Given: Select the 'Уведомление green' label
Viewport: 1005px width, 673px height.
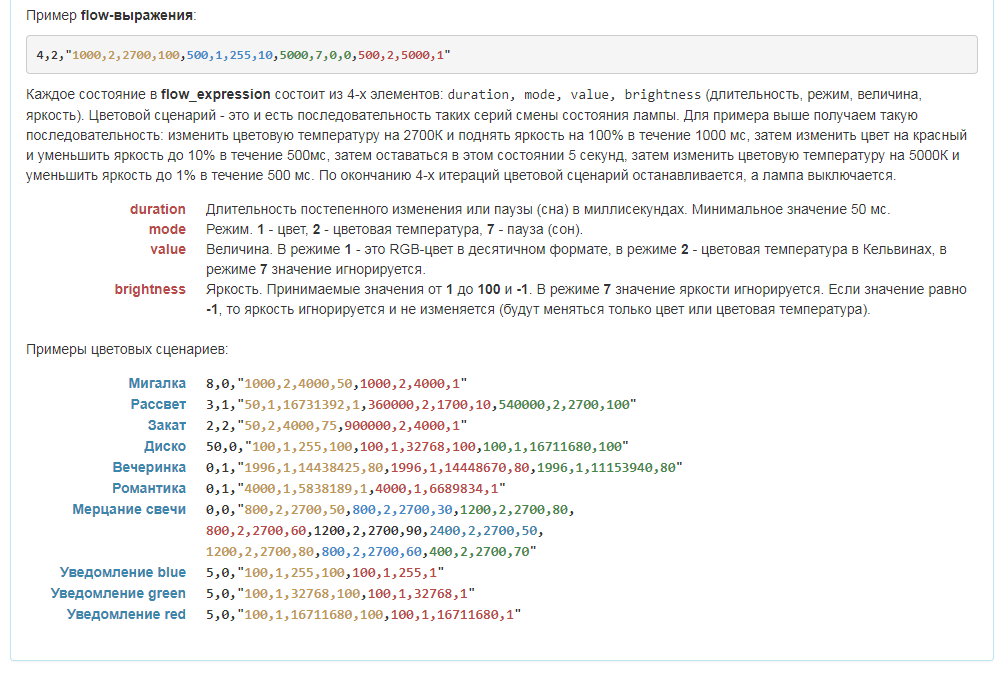Looking at the screenshot, I should tap(118, 593).
